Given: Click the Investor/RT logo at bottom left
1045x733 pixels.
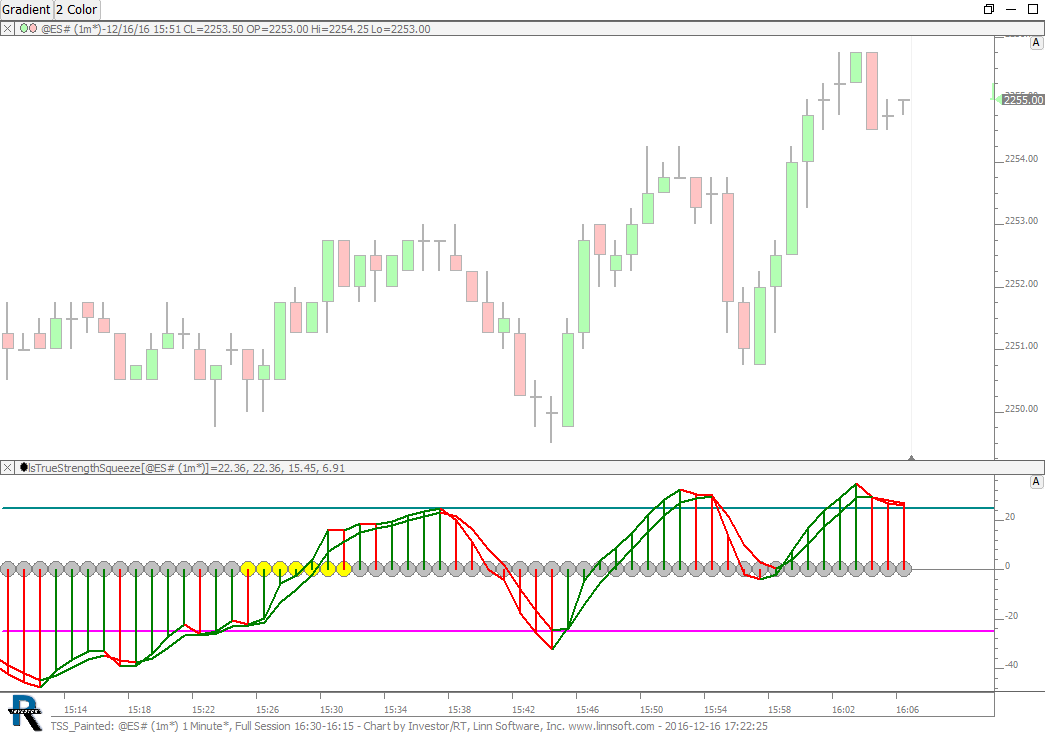Looking at the screenshot, I should coord(23,709).
